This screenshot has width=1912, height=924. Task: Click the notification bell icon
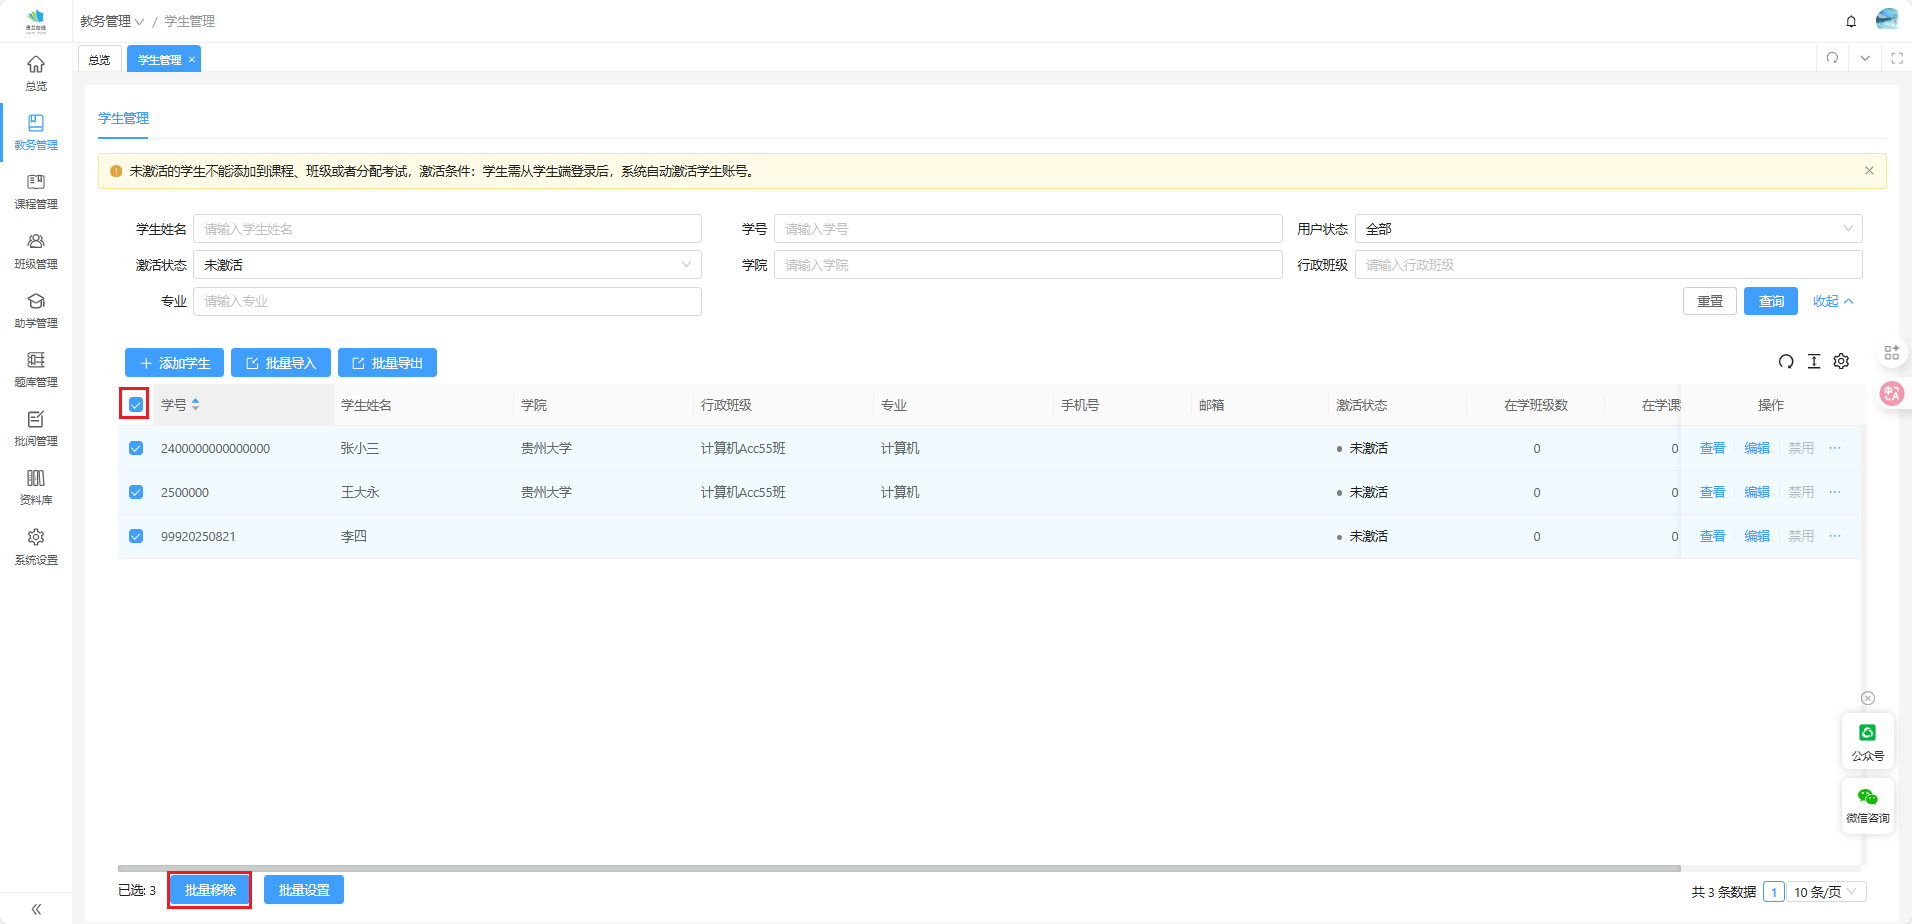click(1851, 21)
